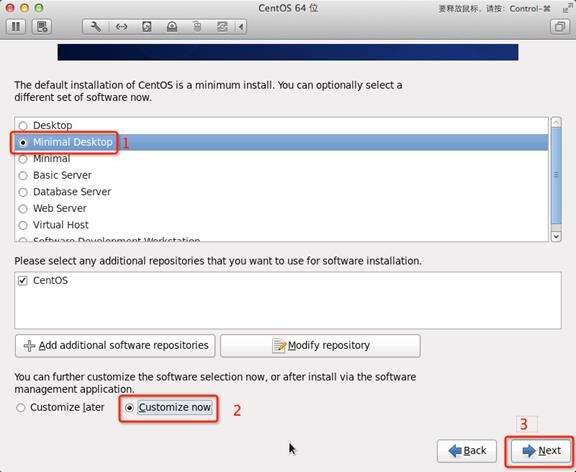Click the hard disk device icon
Image resolution: width=576 pixels, height=472 pixels.
tap(147, 26)
